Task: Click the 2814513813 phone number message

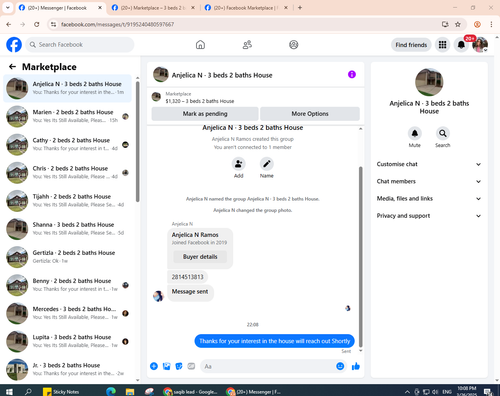Action: [187, 277]
